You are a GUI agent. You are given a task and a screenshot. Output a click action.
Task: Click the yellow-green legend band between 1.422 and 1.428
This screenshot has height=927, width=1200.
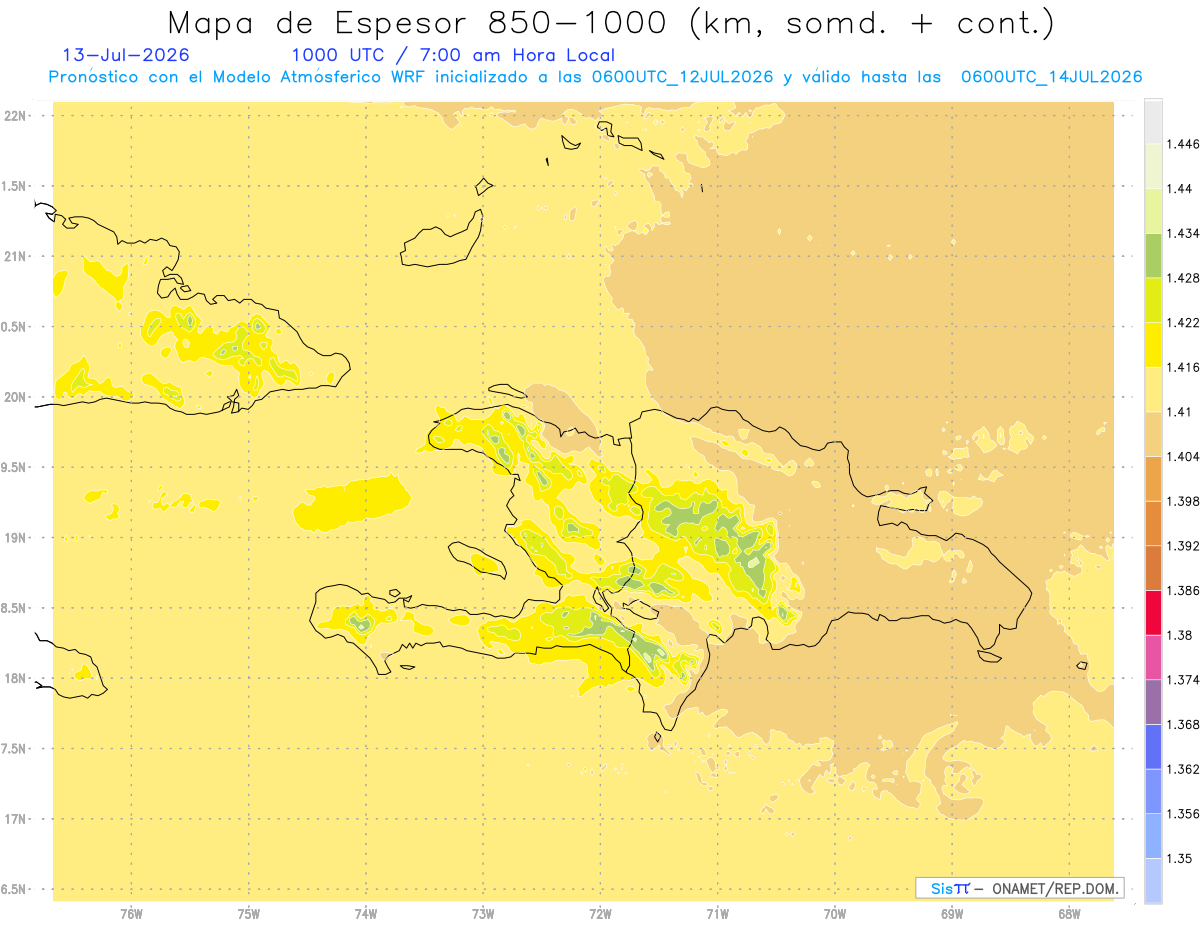coord(1153,300)
